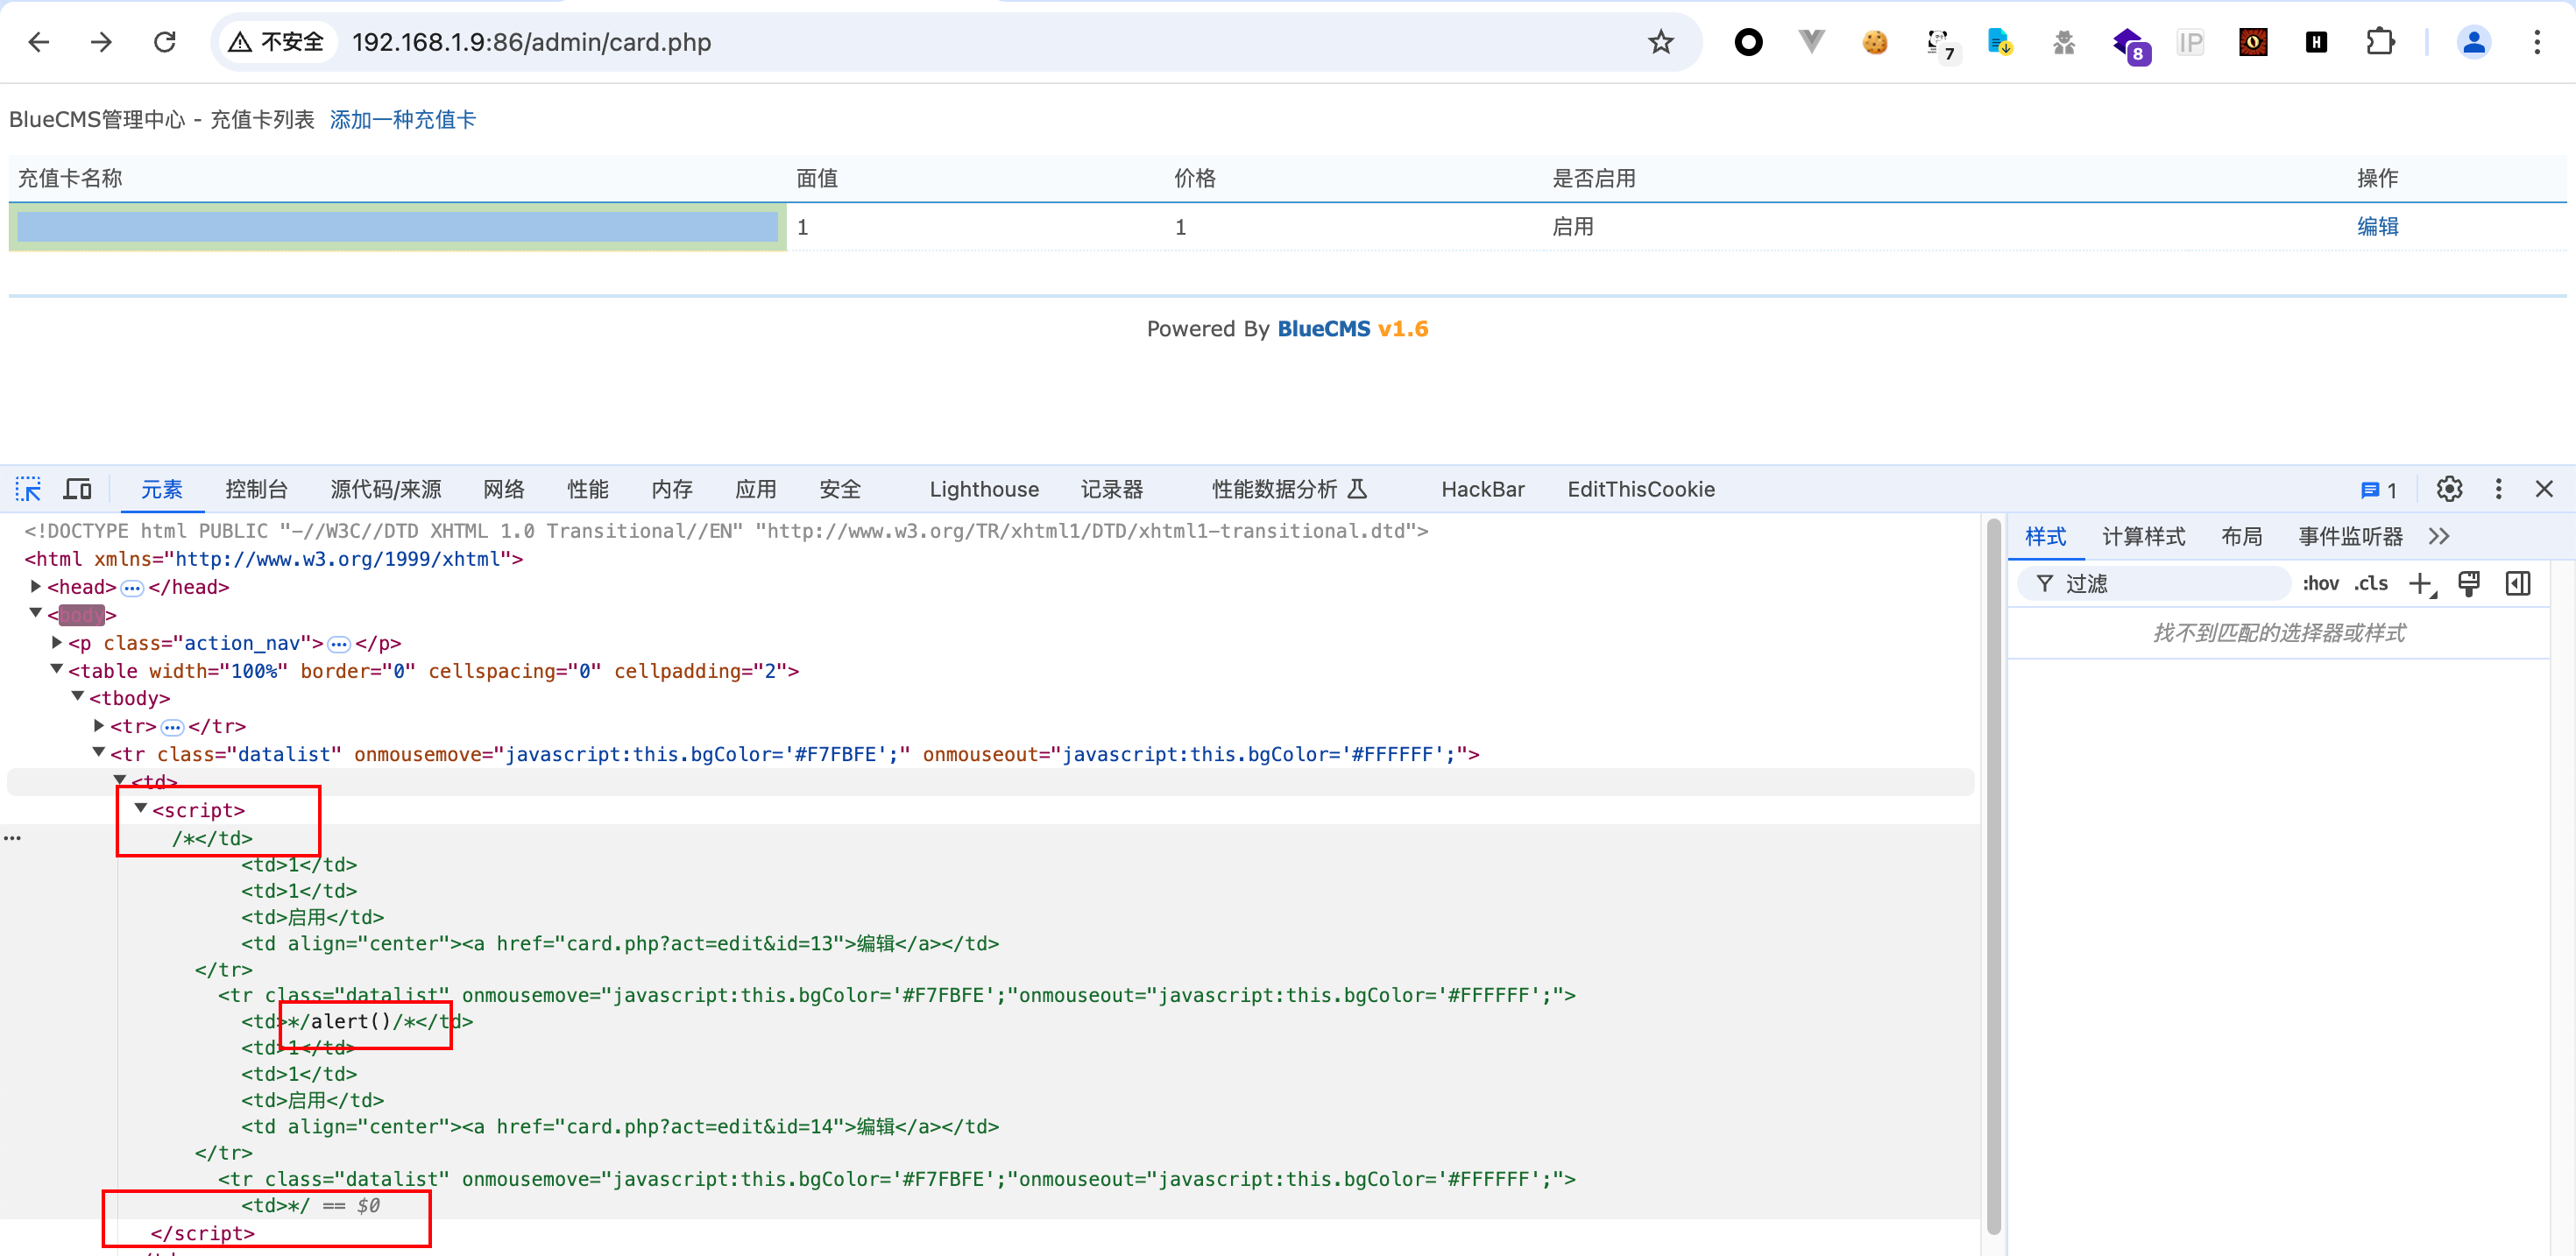Open the IP extension icon
This screenshot has height=1256, width=2576.
(x=2190, y=42)
